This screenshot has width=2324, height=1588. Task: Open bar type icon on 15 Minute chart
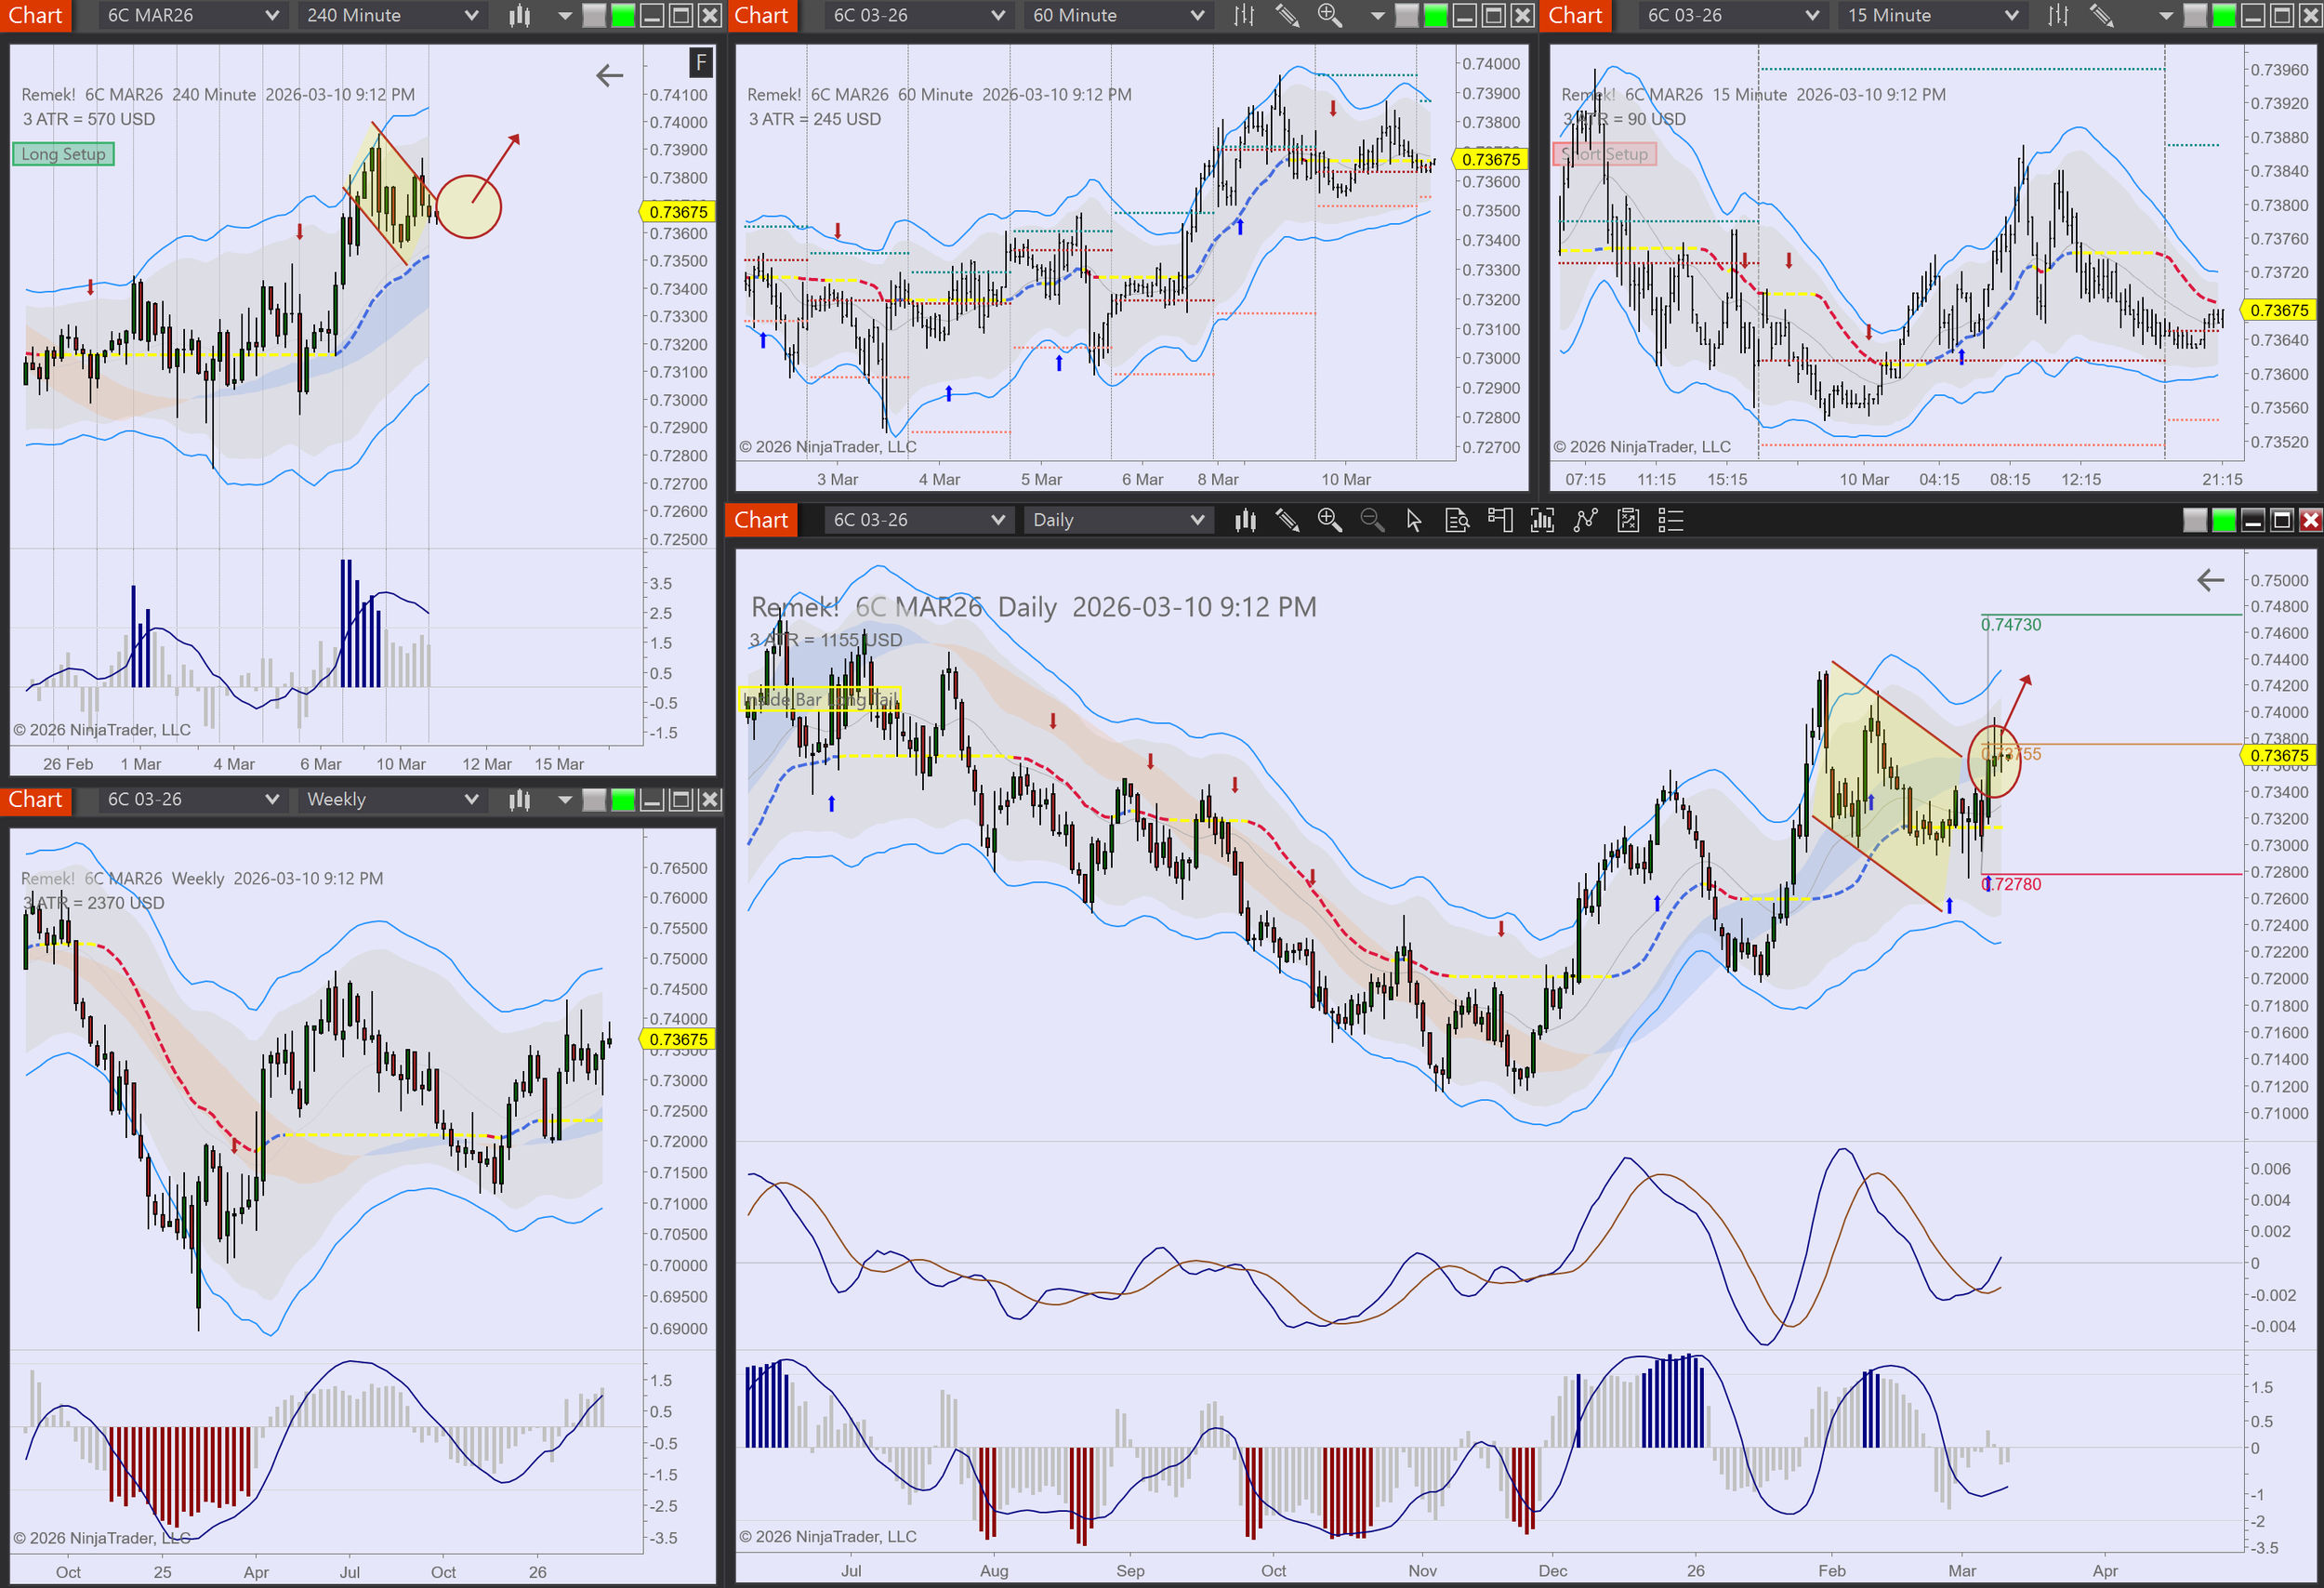click(x=2057, y=15)
